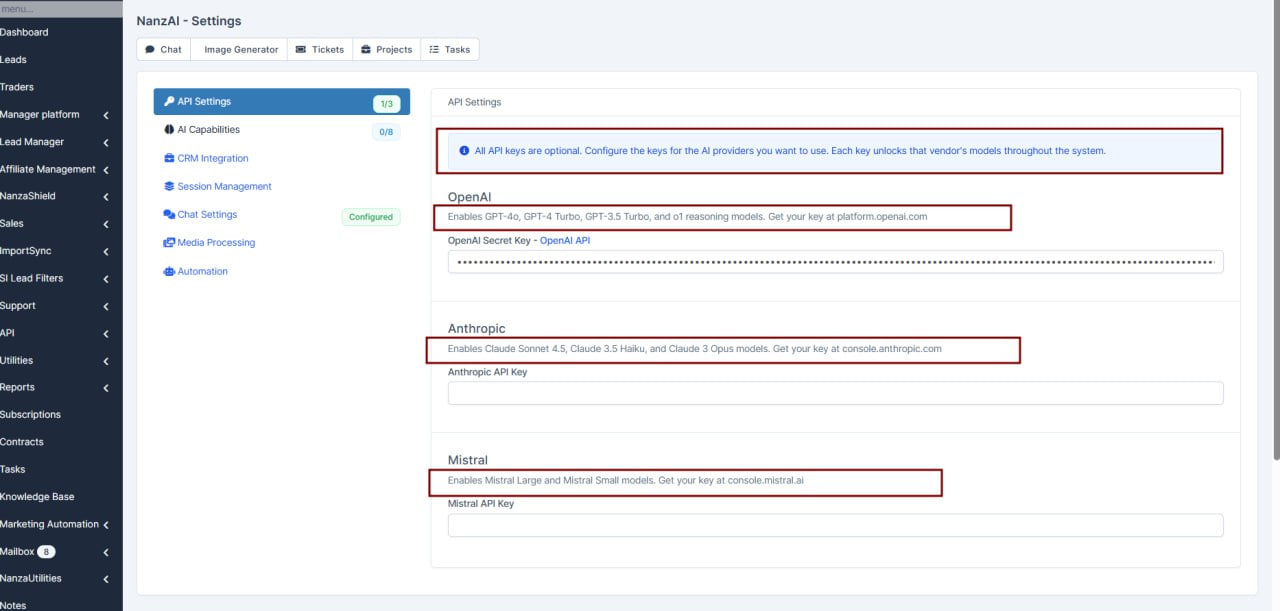Click the key icon beside API Settings

[169, 102]
